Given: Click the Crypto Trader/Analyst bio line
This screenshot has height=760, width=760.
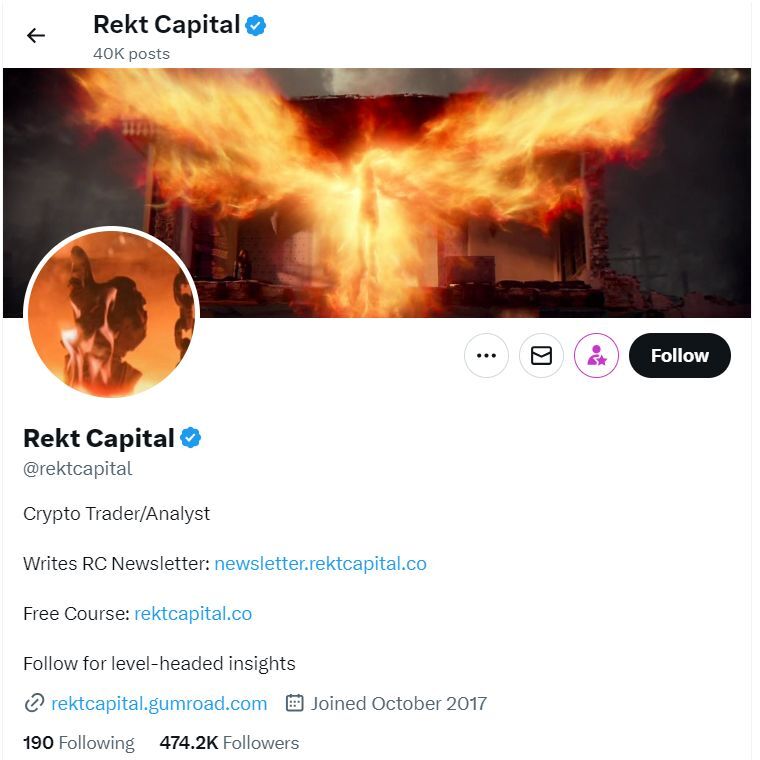Looking at the screenshot, I should pos(117,514).
